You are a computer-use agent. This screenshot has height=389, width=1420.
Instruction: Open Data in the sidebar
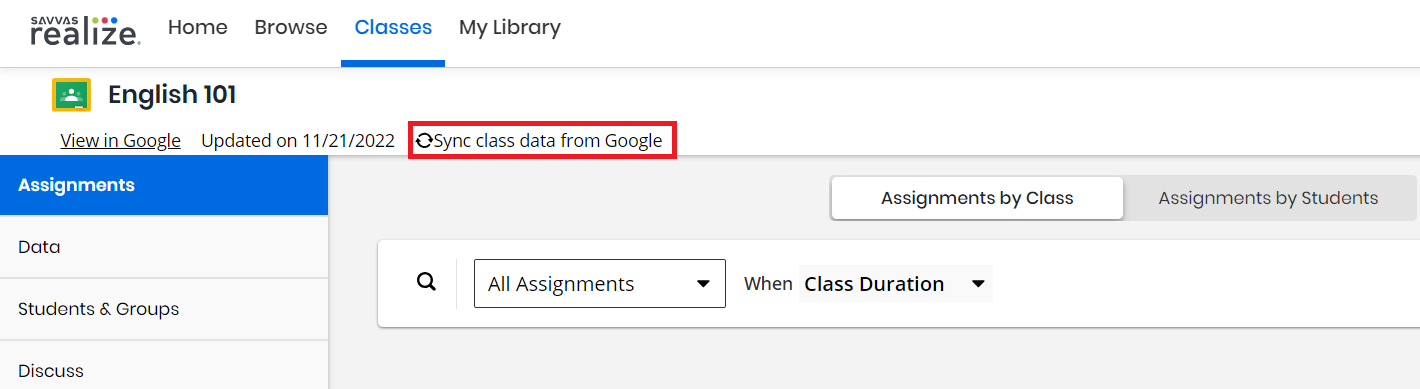[x=164, y=247]
